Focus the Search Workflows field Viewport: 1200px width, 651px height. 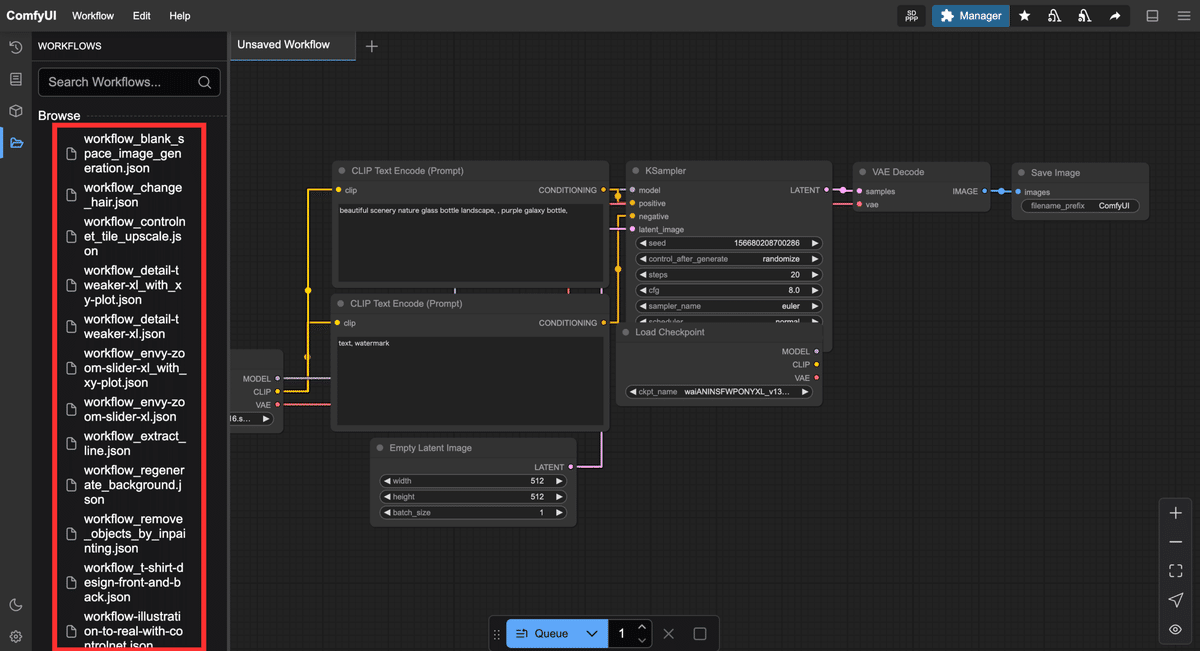pos(130,82)
